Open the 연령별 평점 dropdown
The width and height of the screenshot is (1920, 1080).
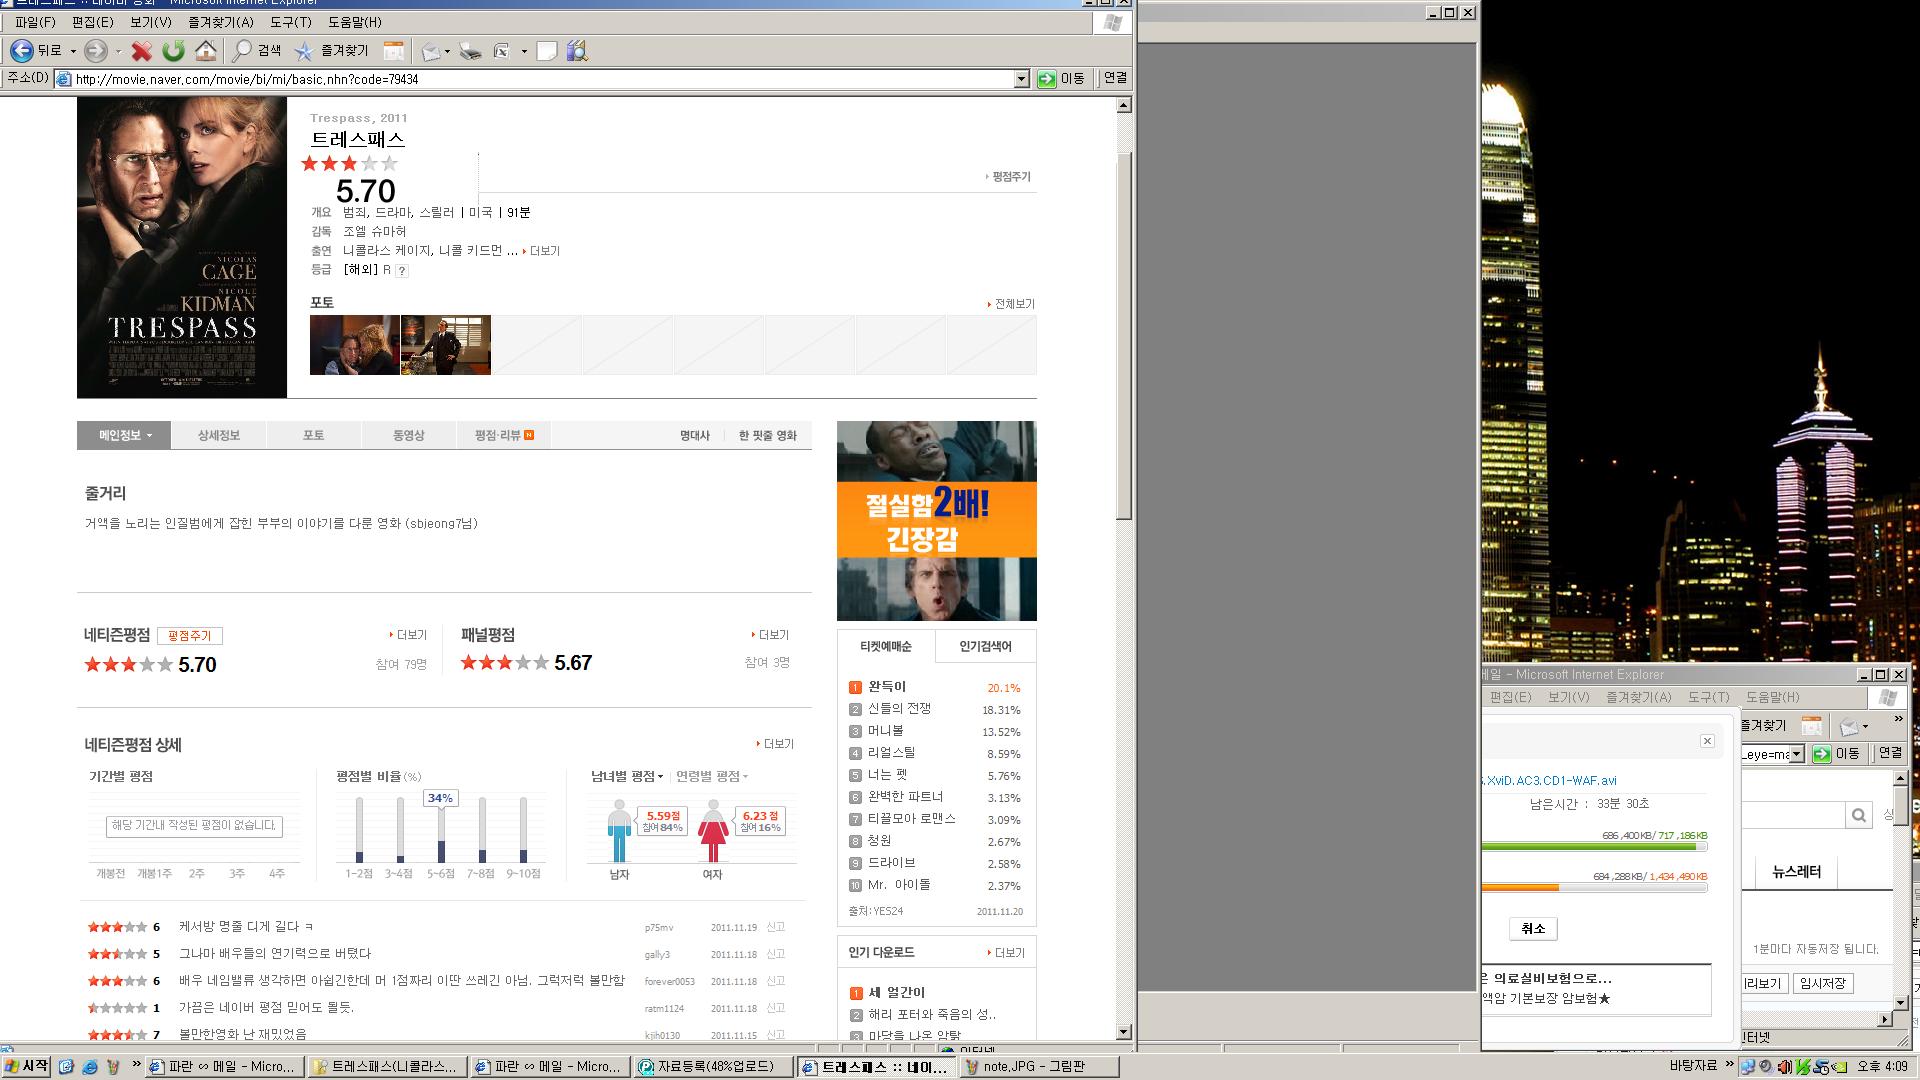tap(711, 776)
